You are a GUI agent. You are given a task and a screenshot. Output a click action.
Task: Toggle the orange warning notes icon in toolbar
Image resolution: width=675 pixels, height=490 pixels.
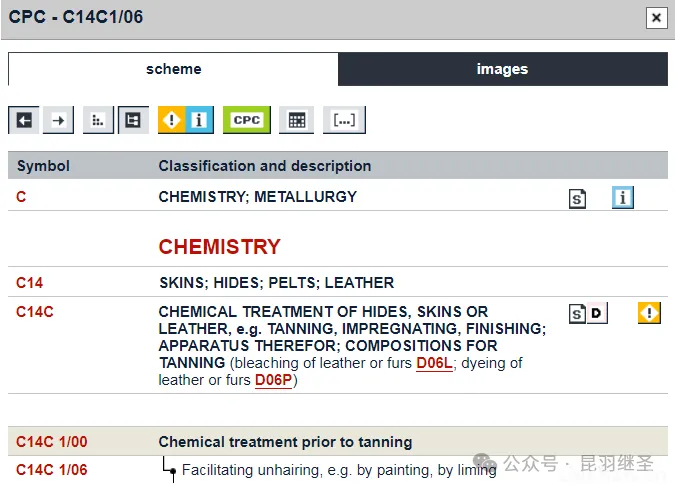pyautogui.click(x=172, y=120)
